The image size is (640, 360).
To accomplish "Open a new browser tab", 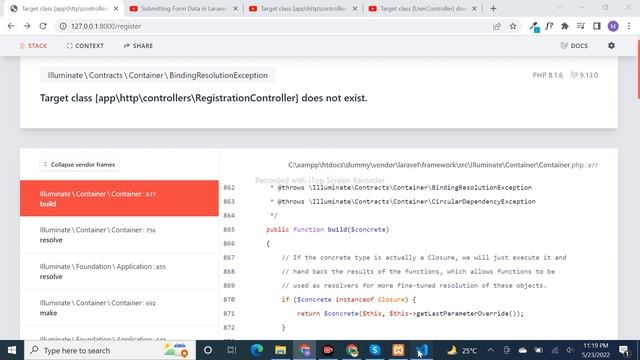I will click(493, 8).
